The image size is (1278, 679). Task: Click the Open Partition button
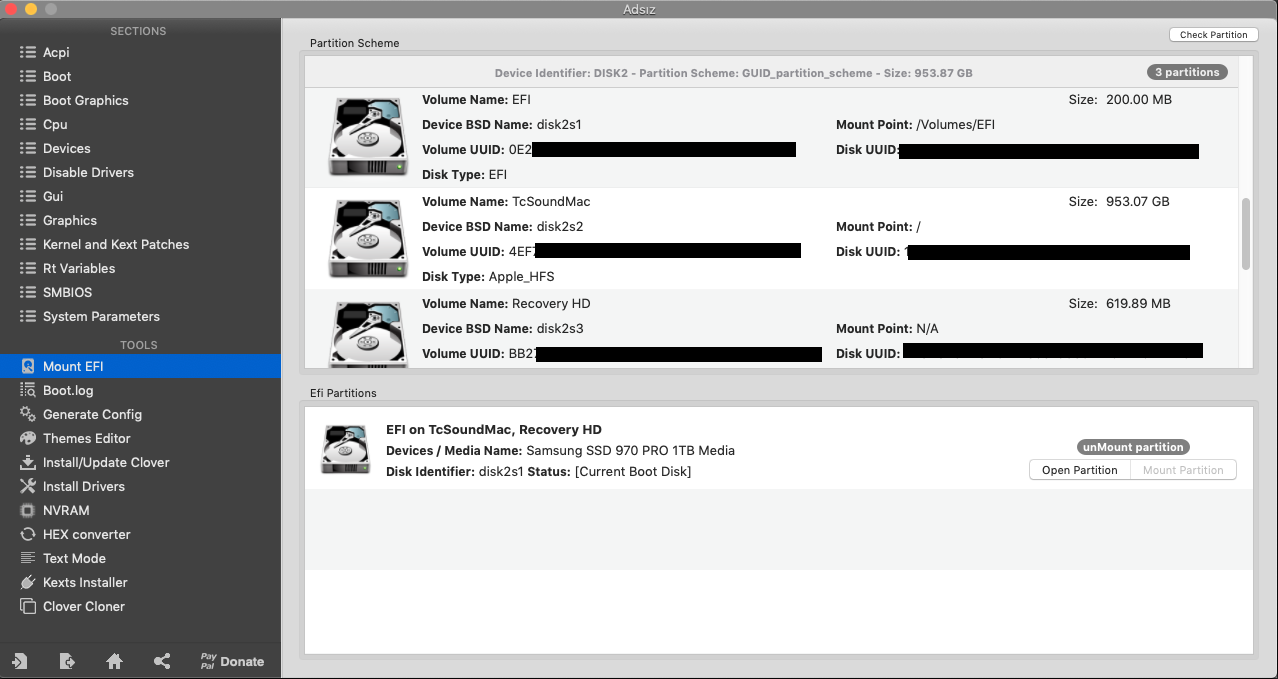point(1079,470)
